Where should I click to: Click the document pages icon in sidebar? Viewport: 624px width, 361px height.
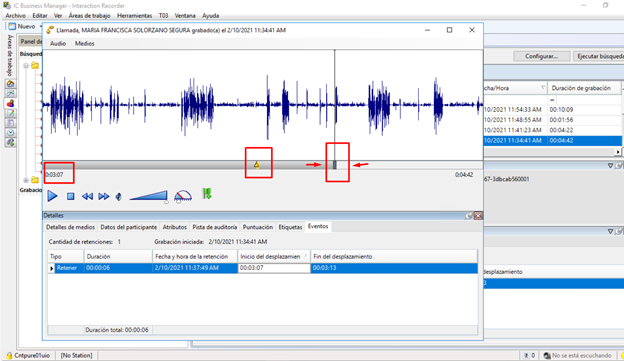pos(10,123)
